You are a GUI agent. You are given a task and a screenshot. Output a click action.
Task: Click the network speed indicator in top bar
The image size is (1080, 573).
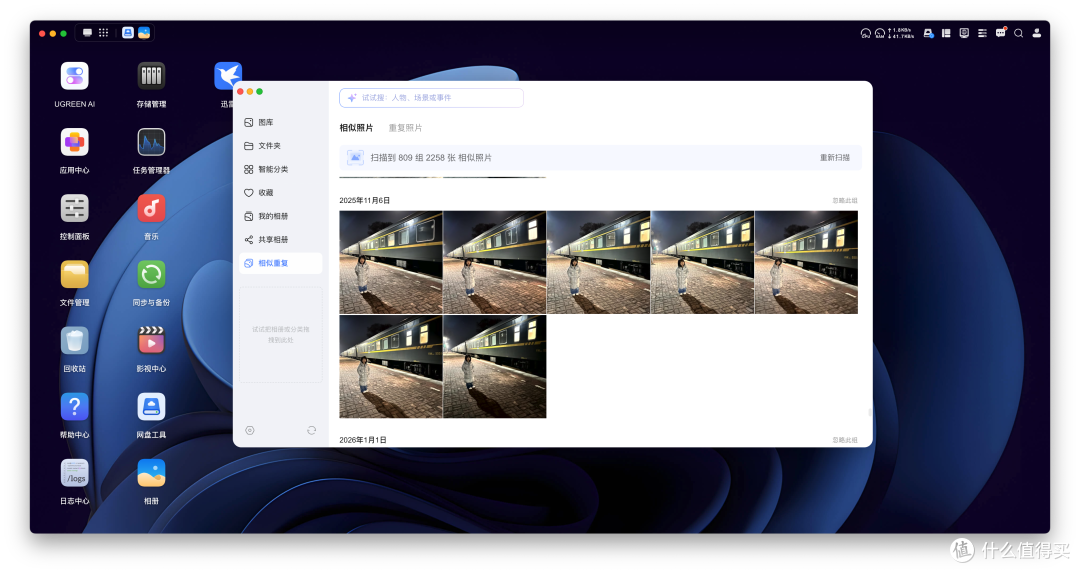[901, 33]
